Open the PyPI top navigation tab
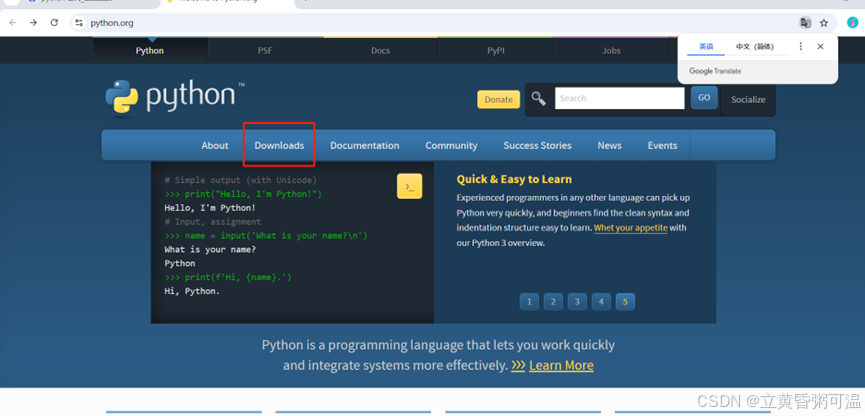Screen dimensions: 865x416 [496, 51]
